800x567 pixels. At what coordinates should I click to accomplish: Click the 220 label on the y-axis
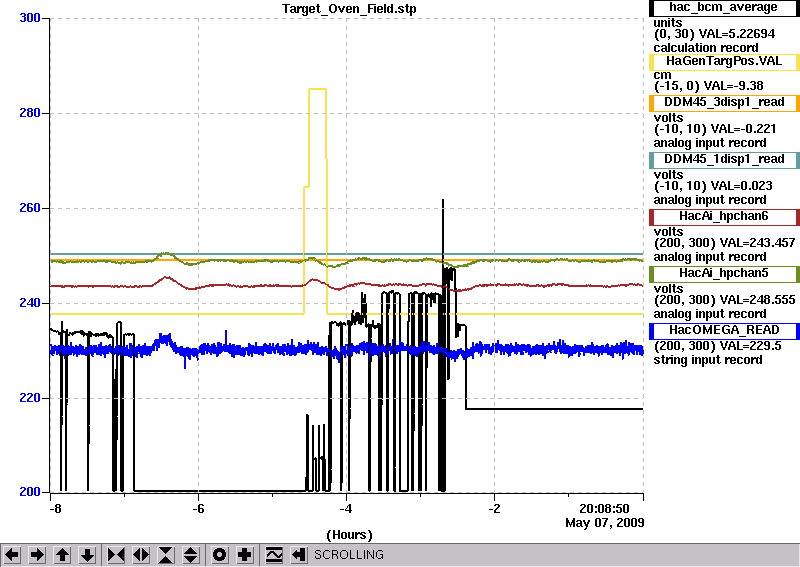click(30, 398)
